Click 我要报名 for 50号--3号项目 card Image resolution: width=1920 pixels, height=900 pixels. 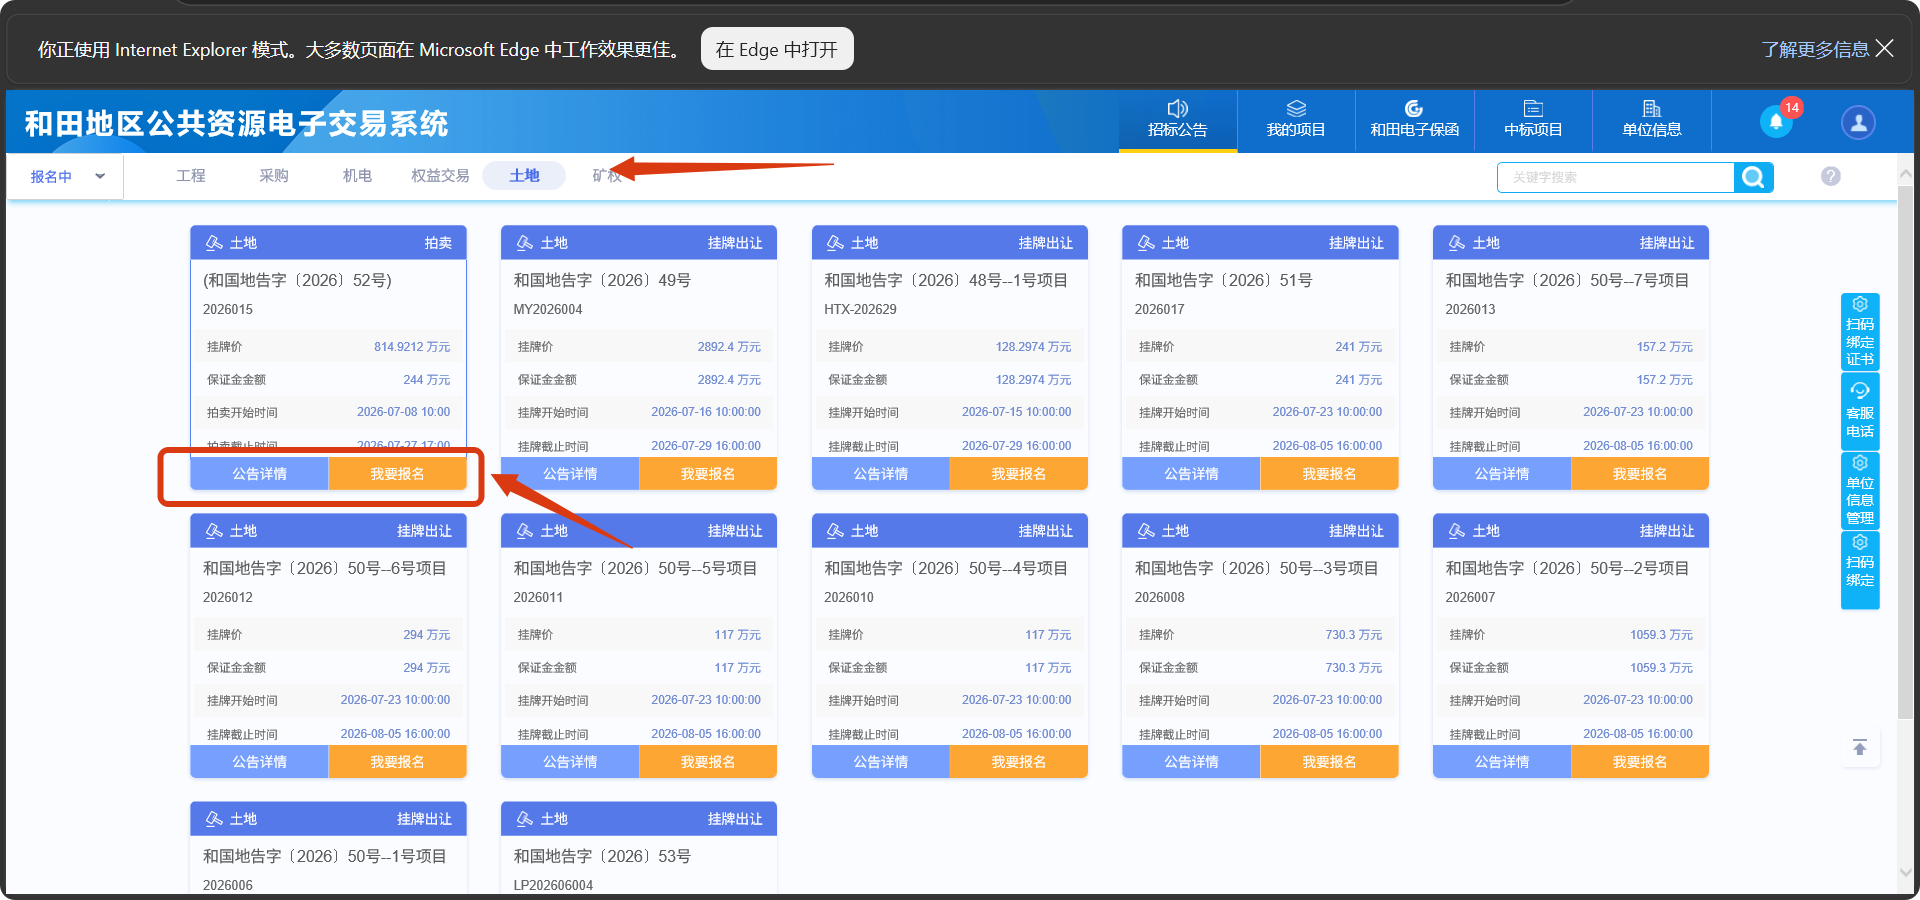[x=1329, y=762]
